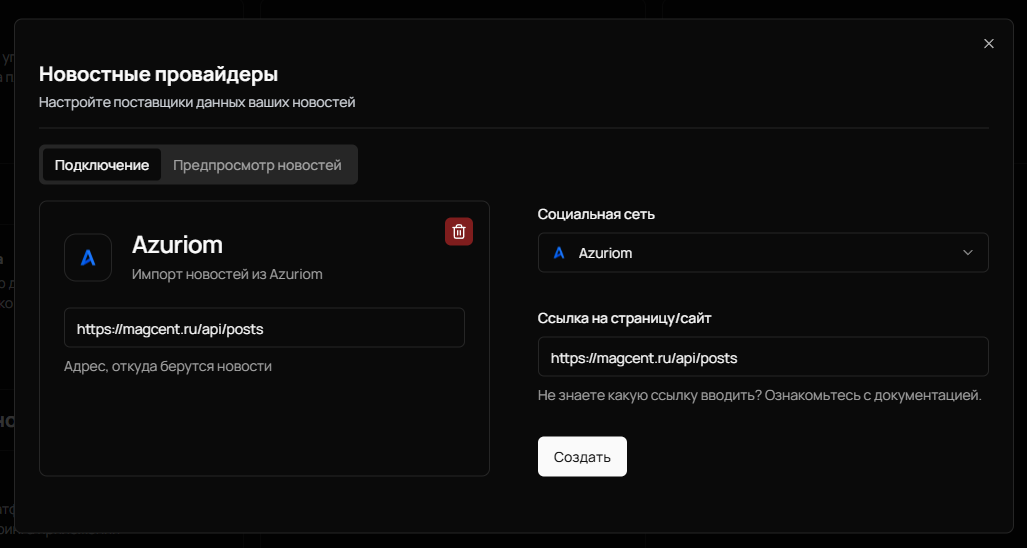
Task: Focus the Ссылка на страницу/сайт input field
Action: click(763, 357)
